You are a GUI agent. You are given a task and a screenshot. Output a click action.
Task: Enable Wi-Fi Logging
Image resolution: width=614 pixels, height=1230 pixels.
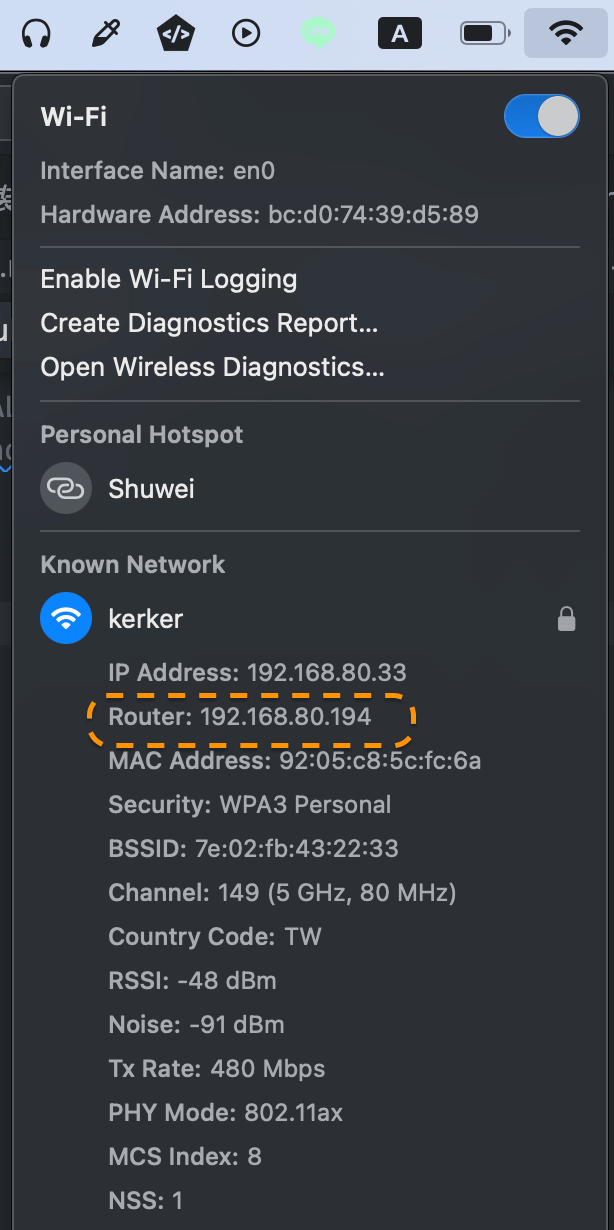tap(168, 279)
